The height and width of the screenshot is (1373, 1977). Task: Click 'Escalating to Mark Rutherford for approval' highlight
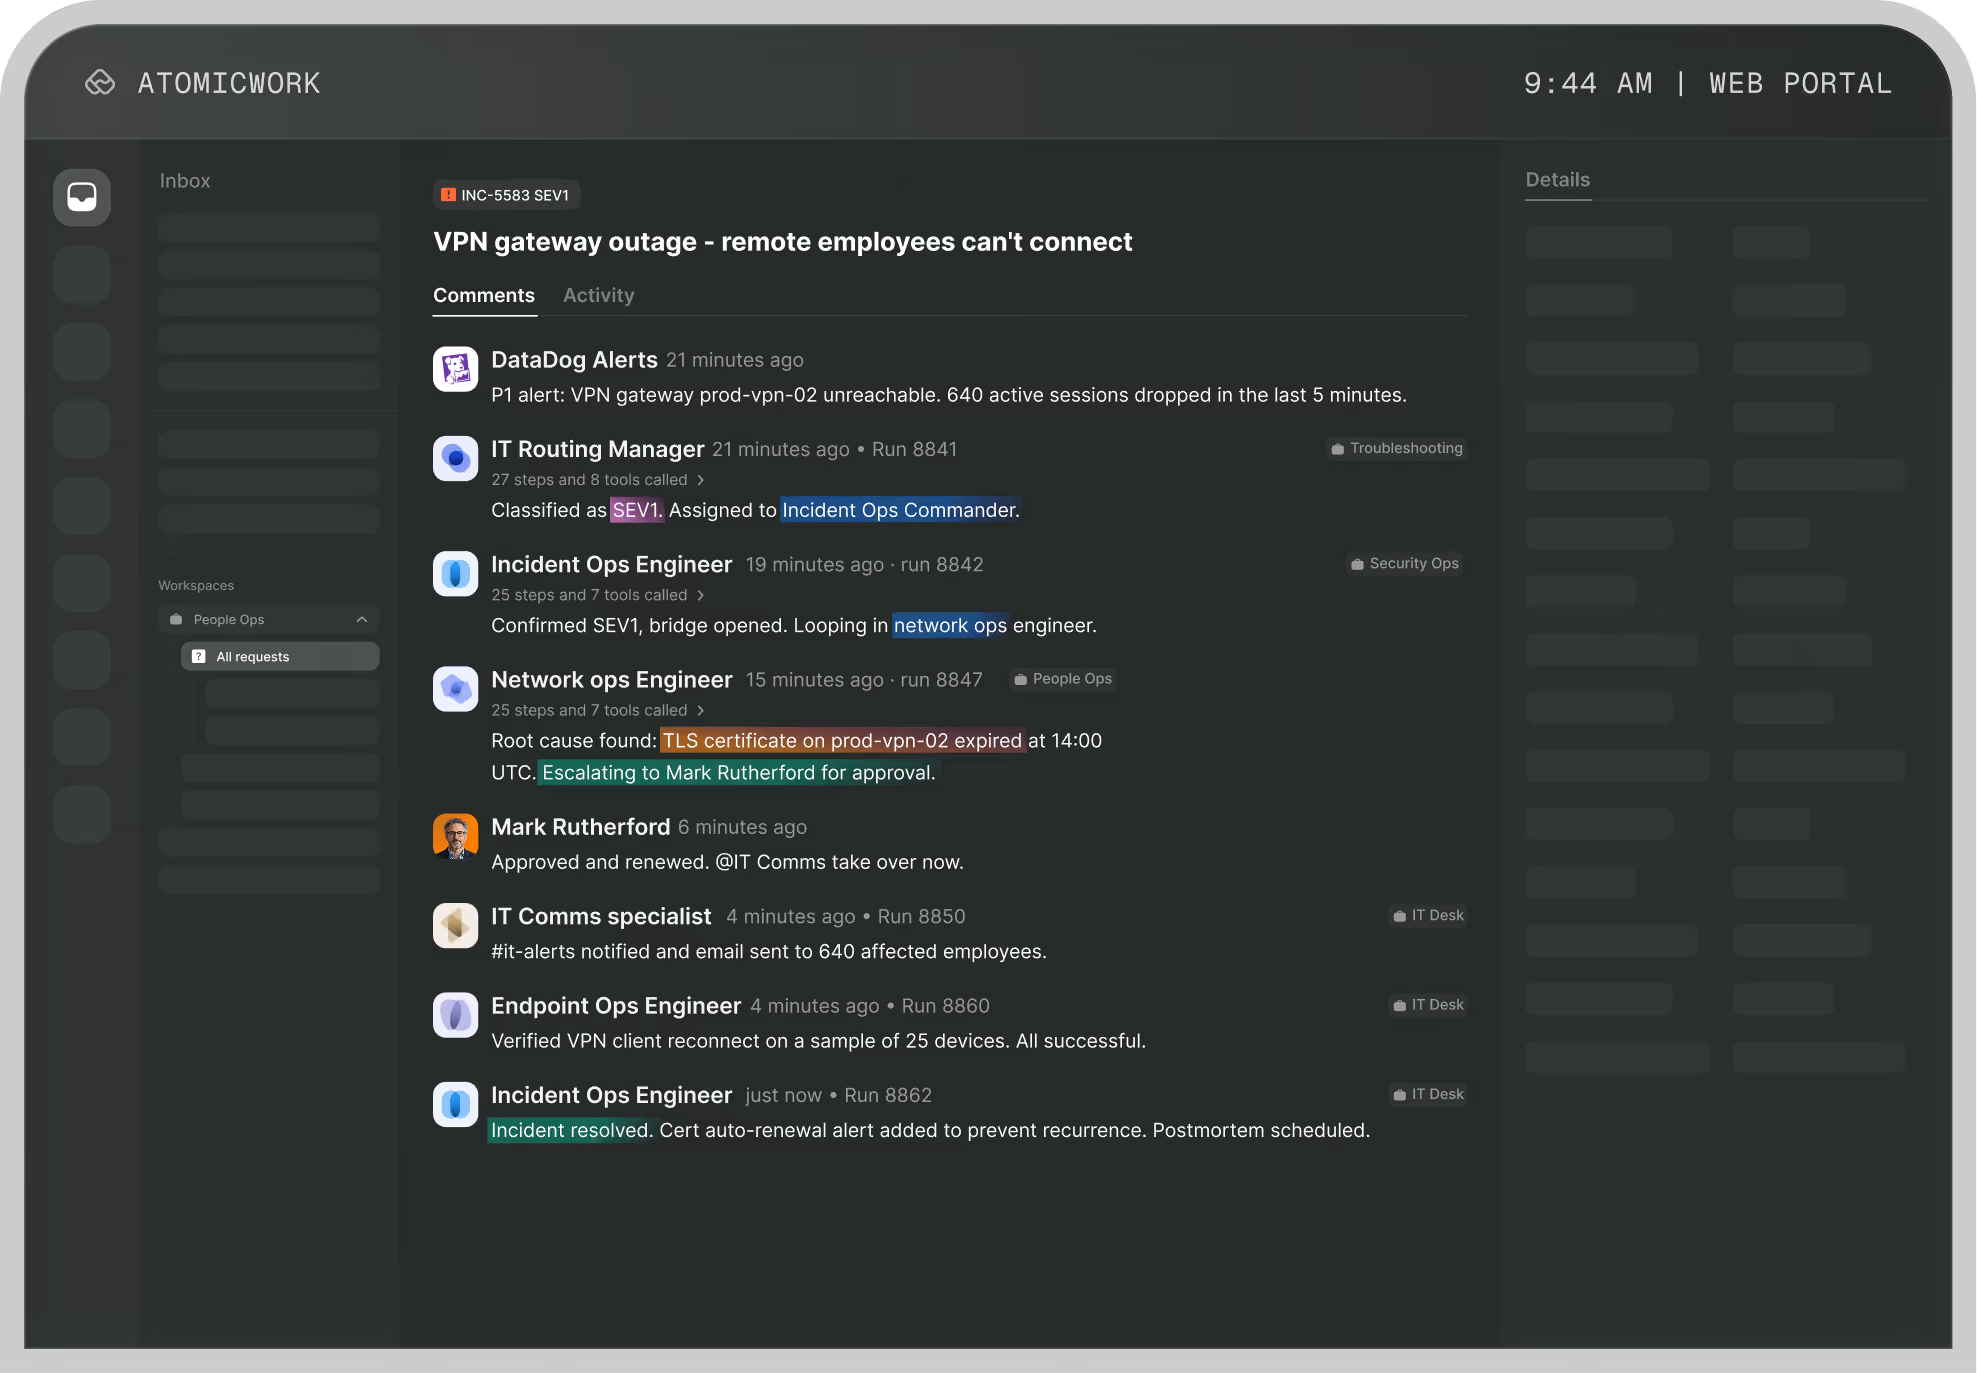click(738, 773)
